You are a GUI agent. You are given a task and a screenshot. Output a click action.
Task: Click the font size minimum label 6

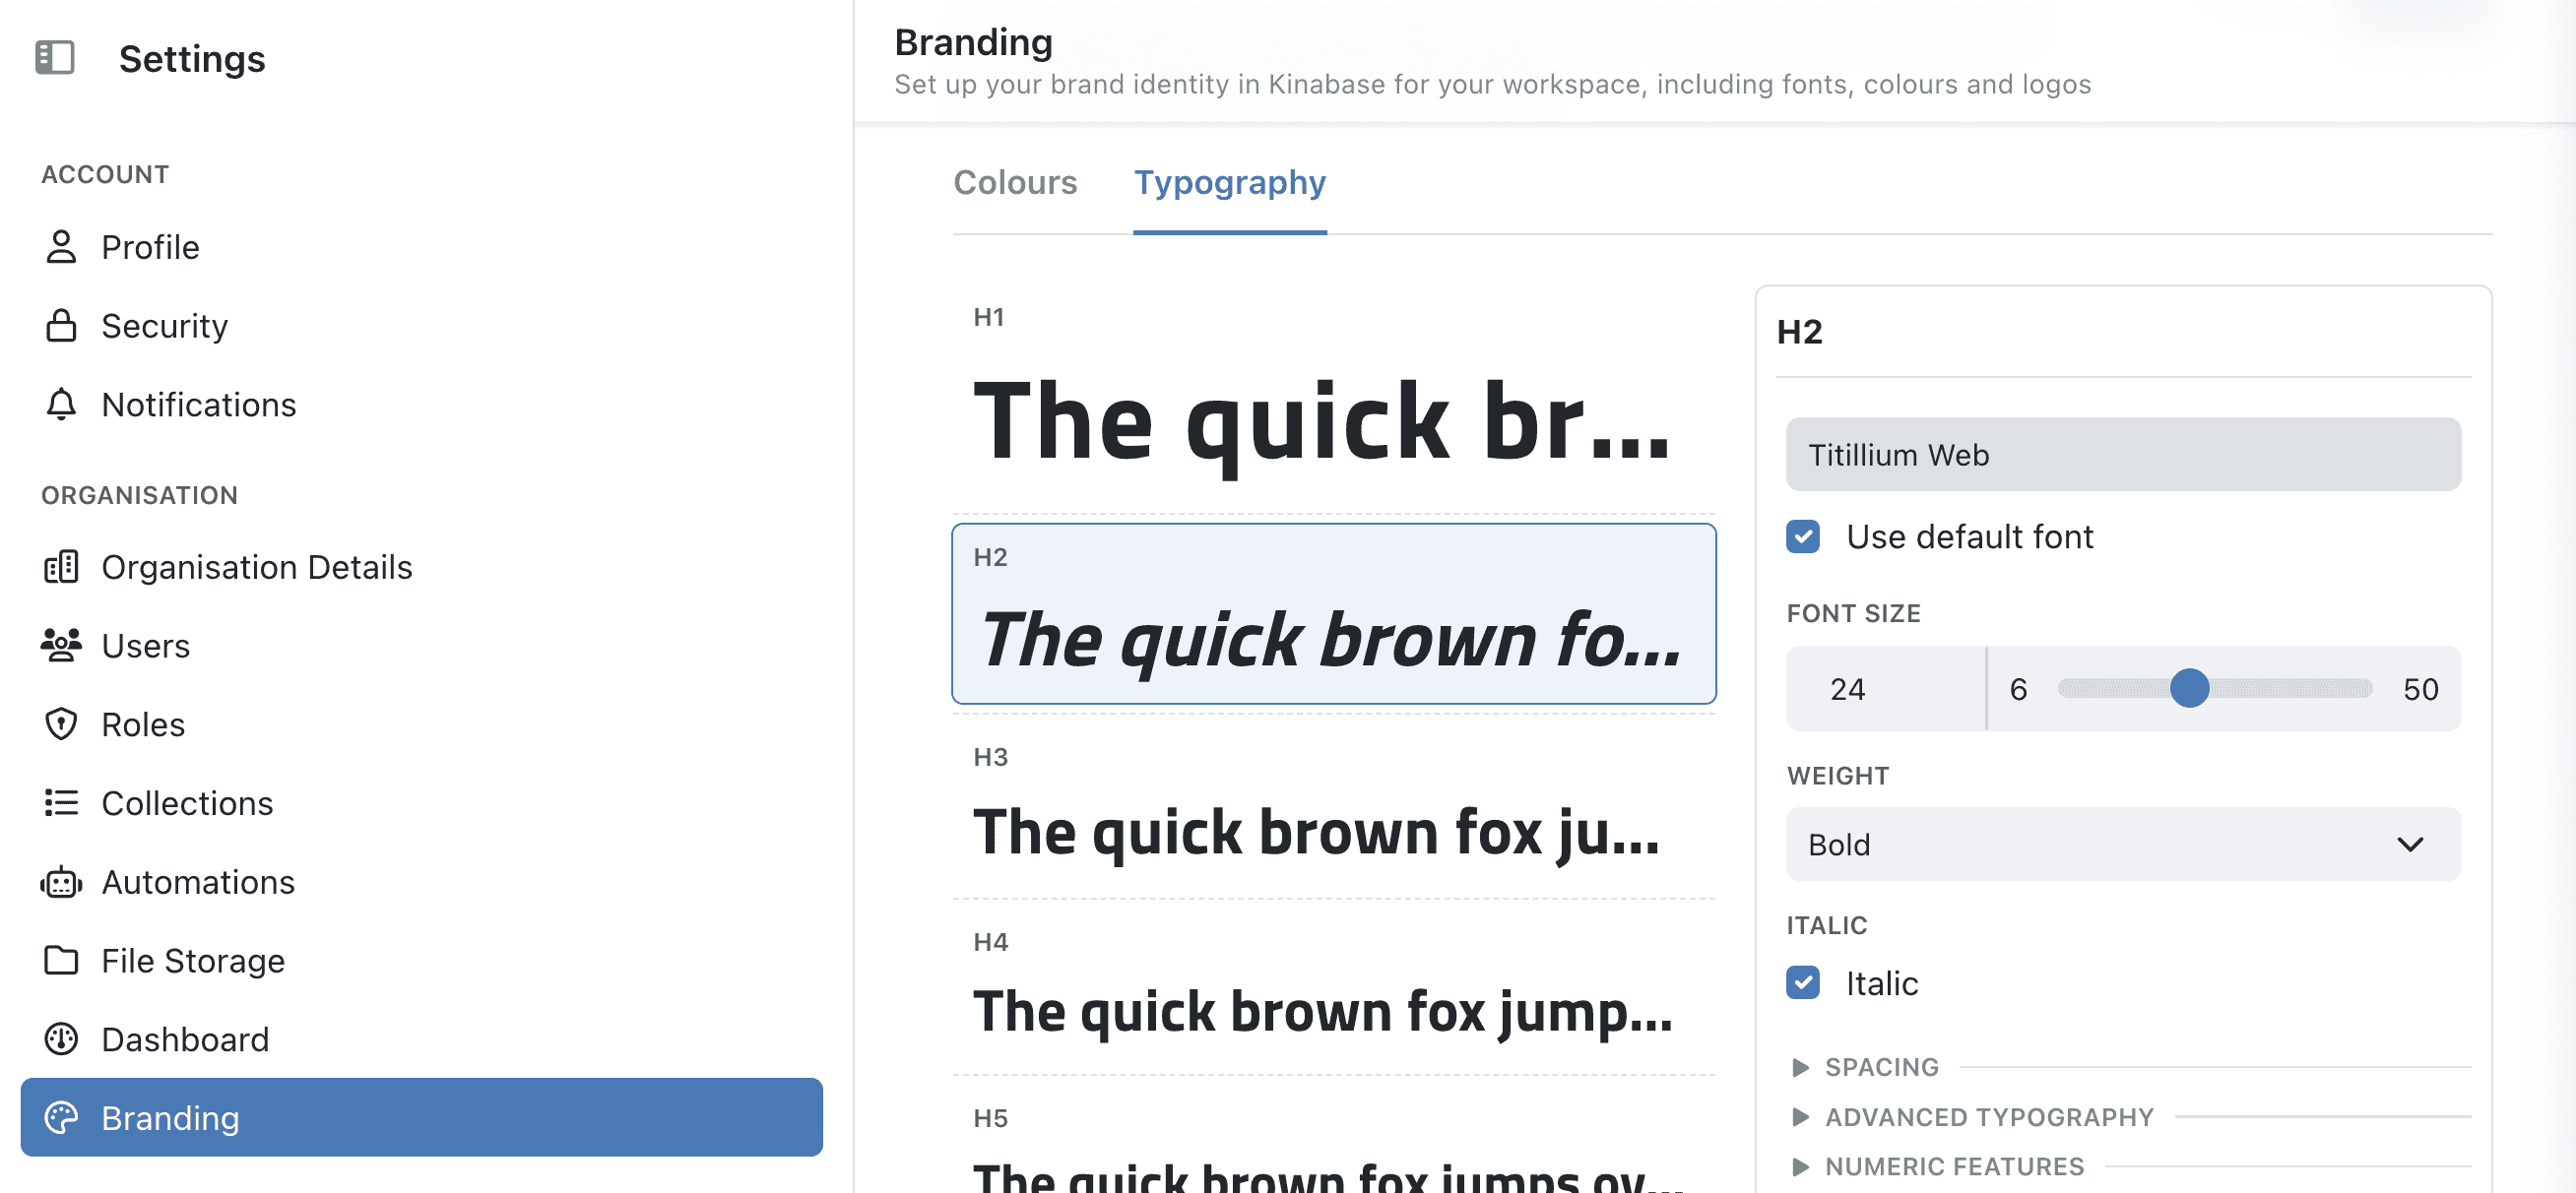(2018, 688)
